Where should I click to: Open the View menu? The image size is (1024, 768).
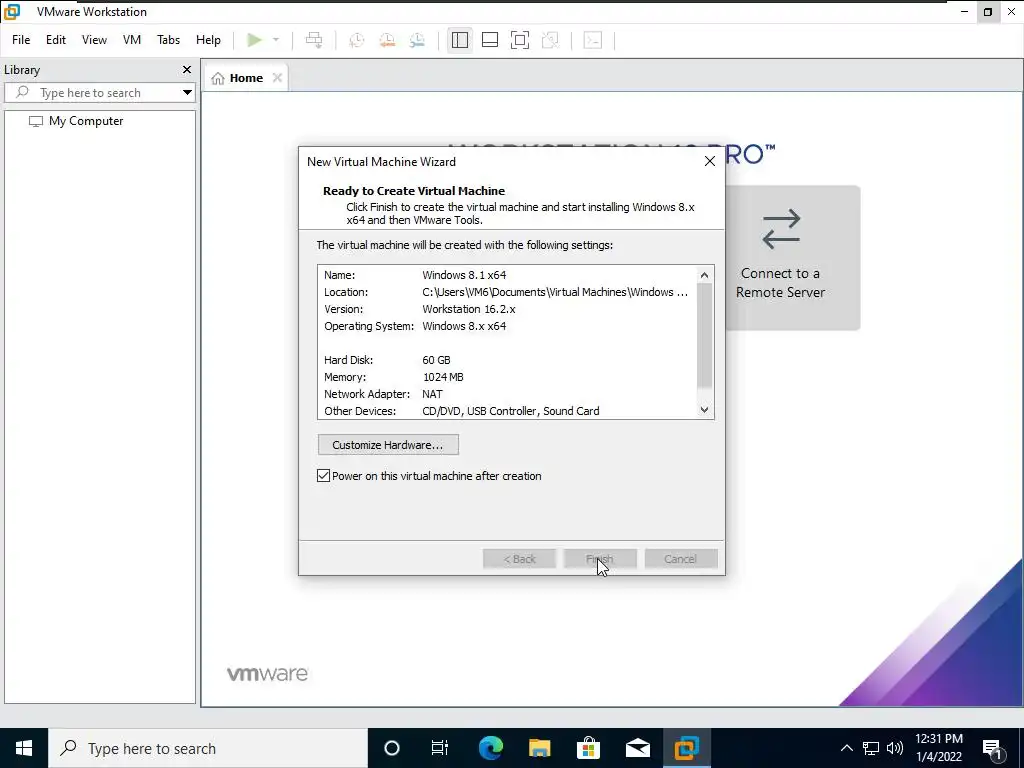pyautogui.click(x=94, y=40)
